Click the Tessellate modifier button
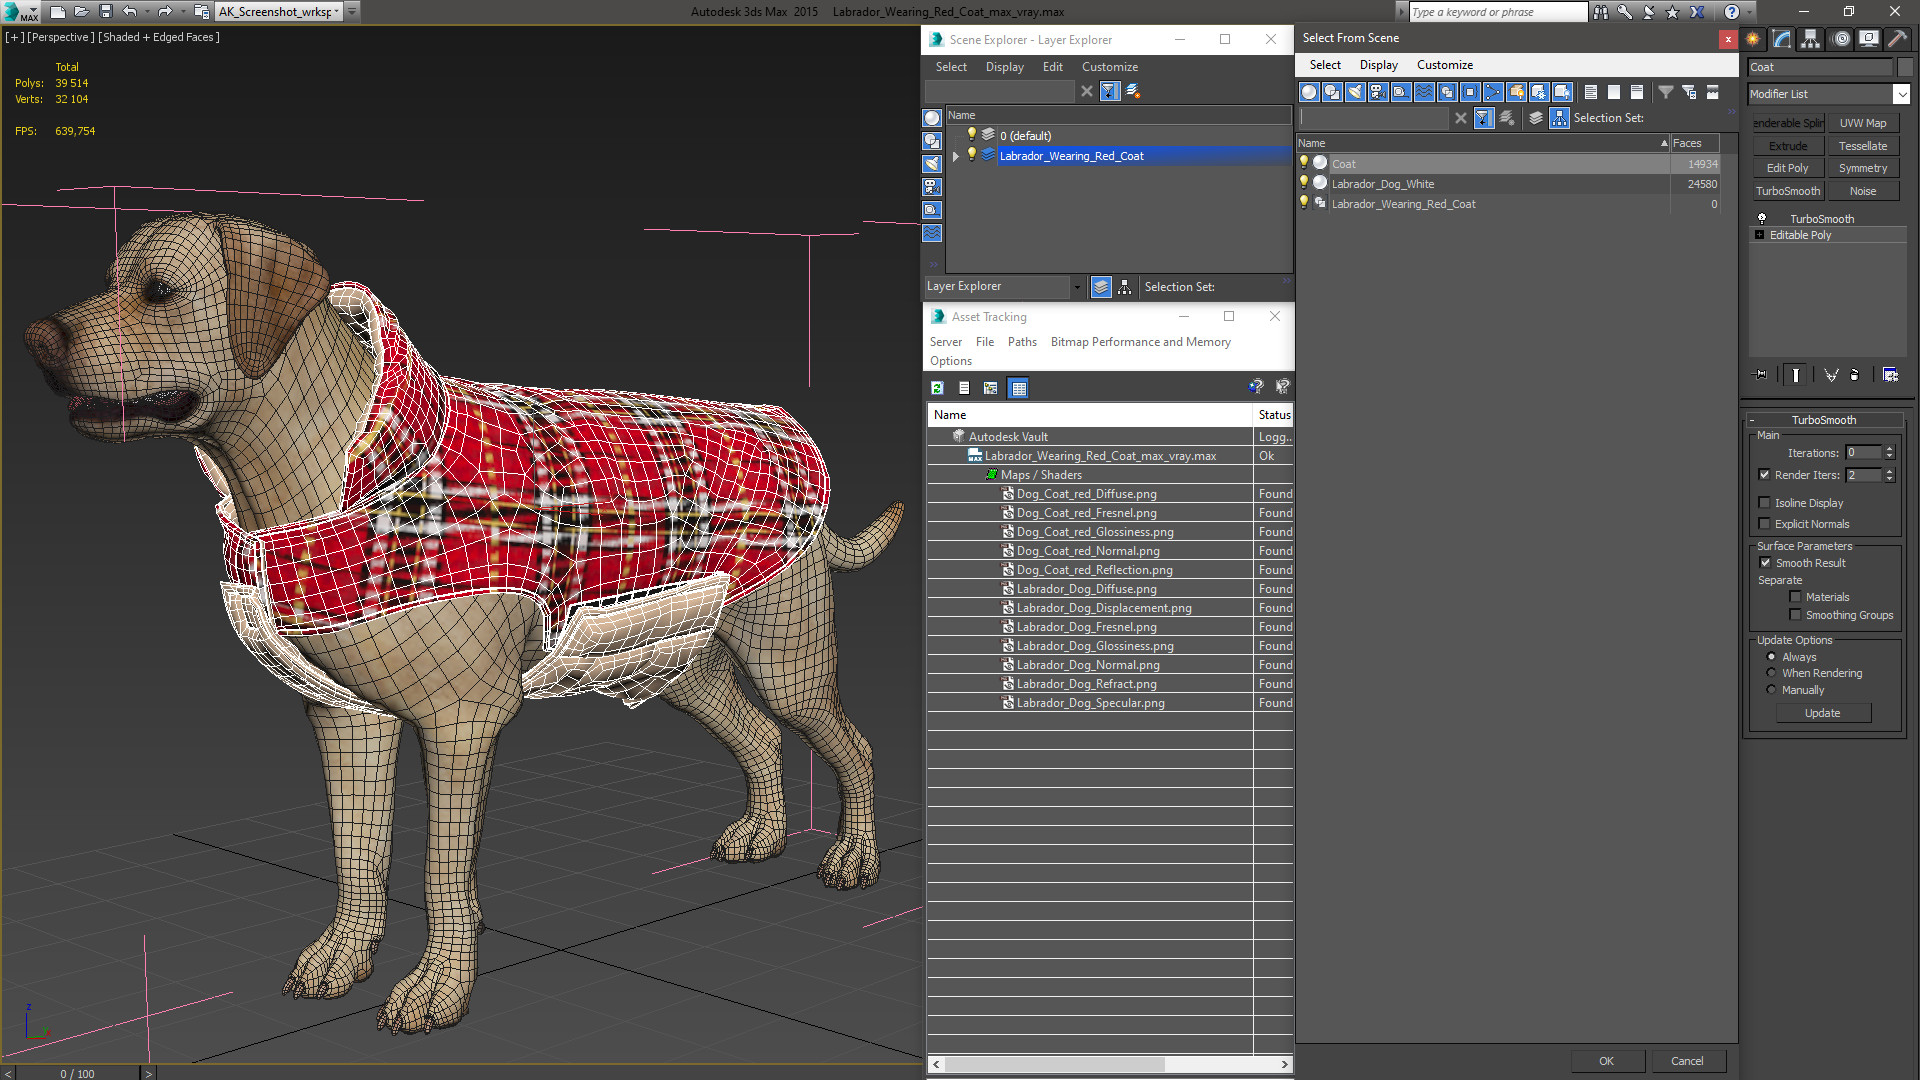 [1862, 146]
